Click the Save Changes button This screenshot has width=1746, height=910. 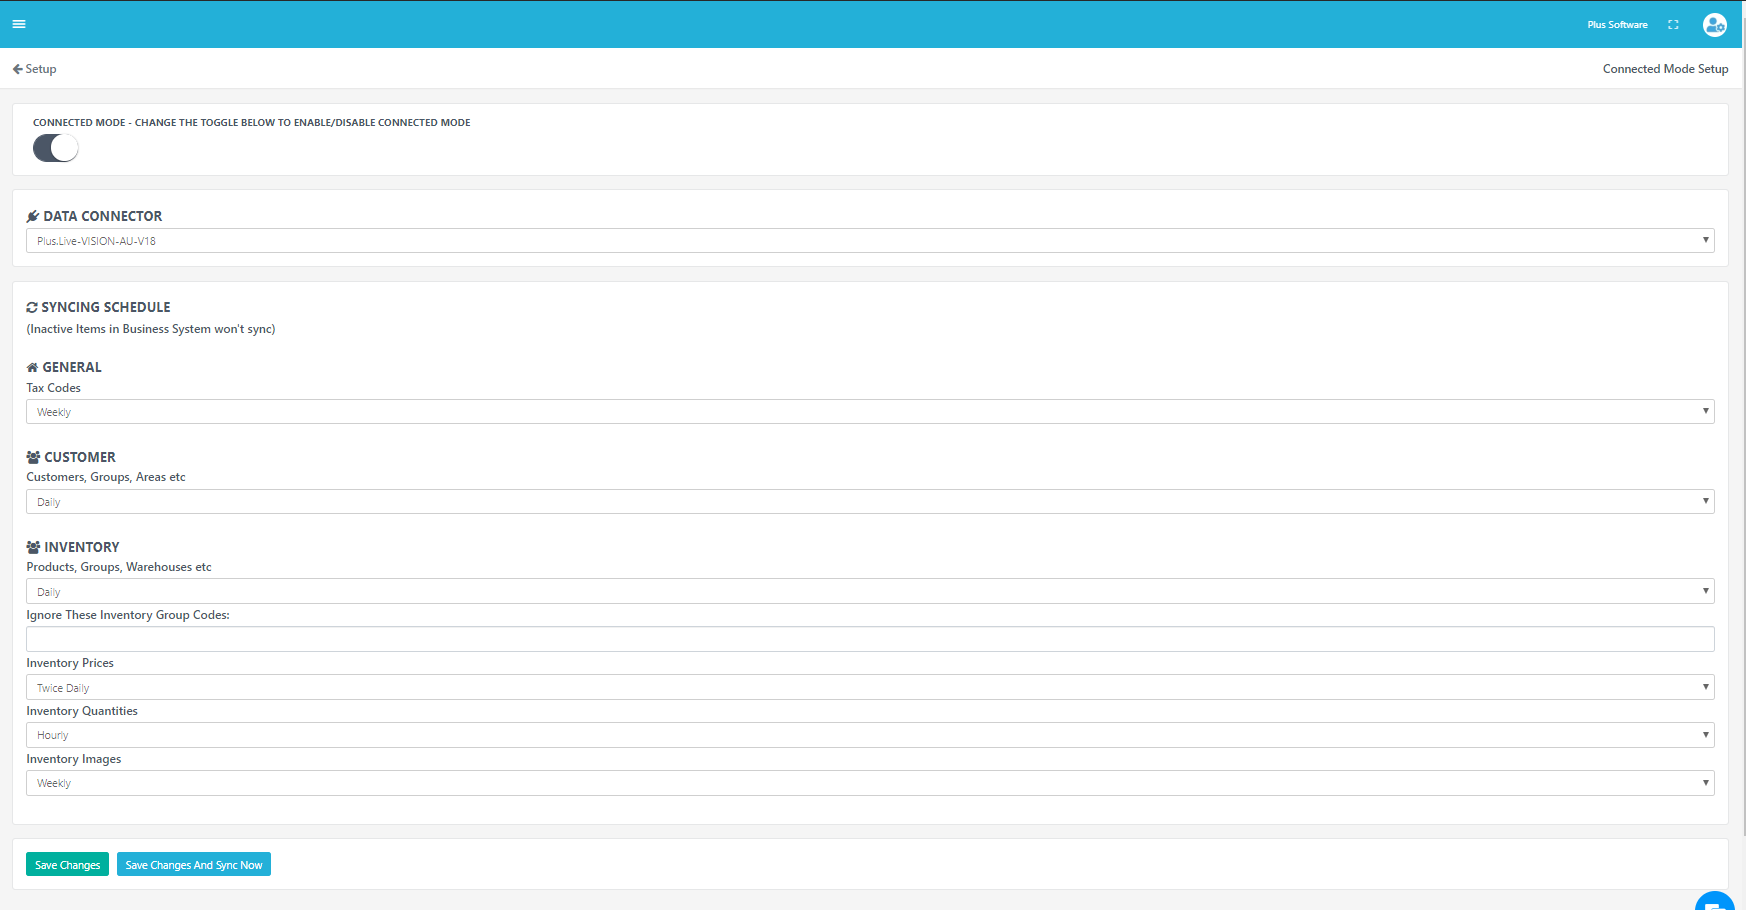[67, 865]
